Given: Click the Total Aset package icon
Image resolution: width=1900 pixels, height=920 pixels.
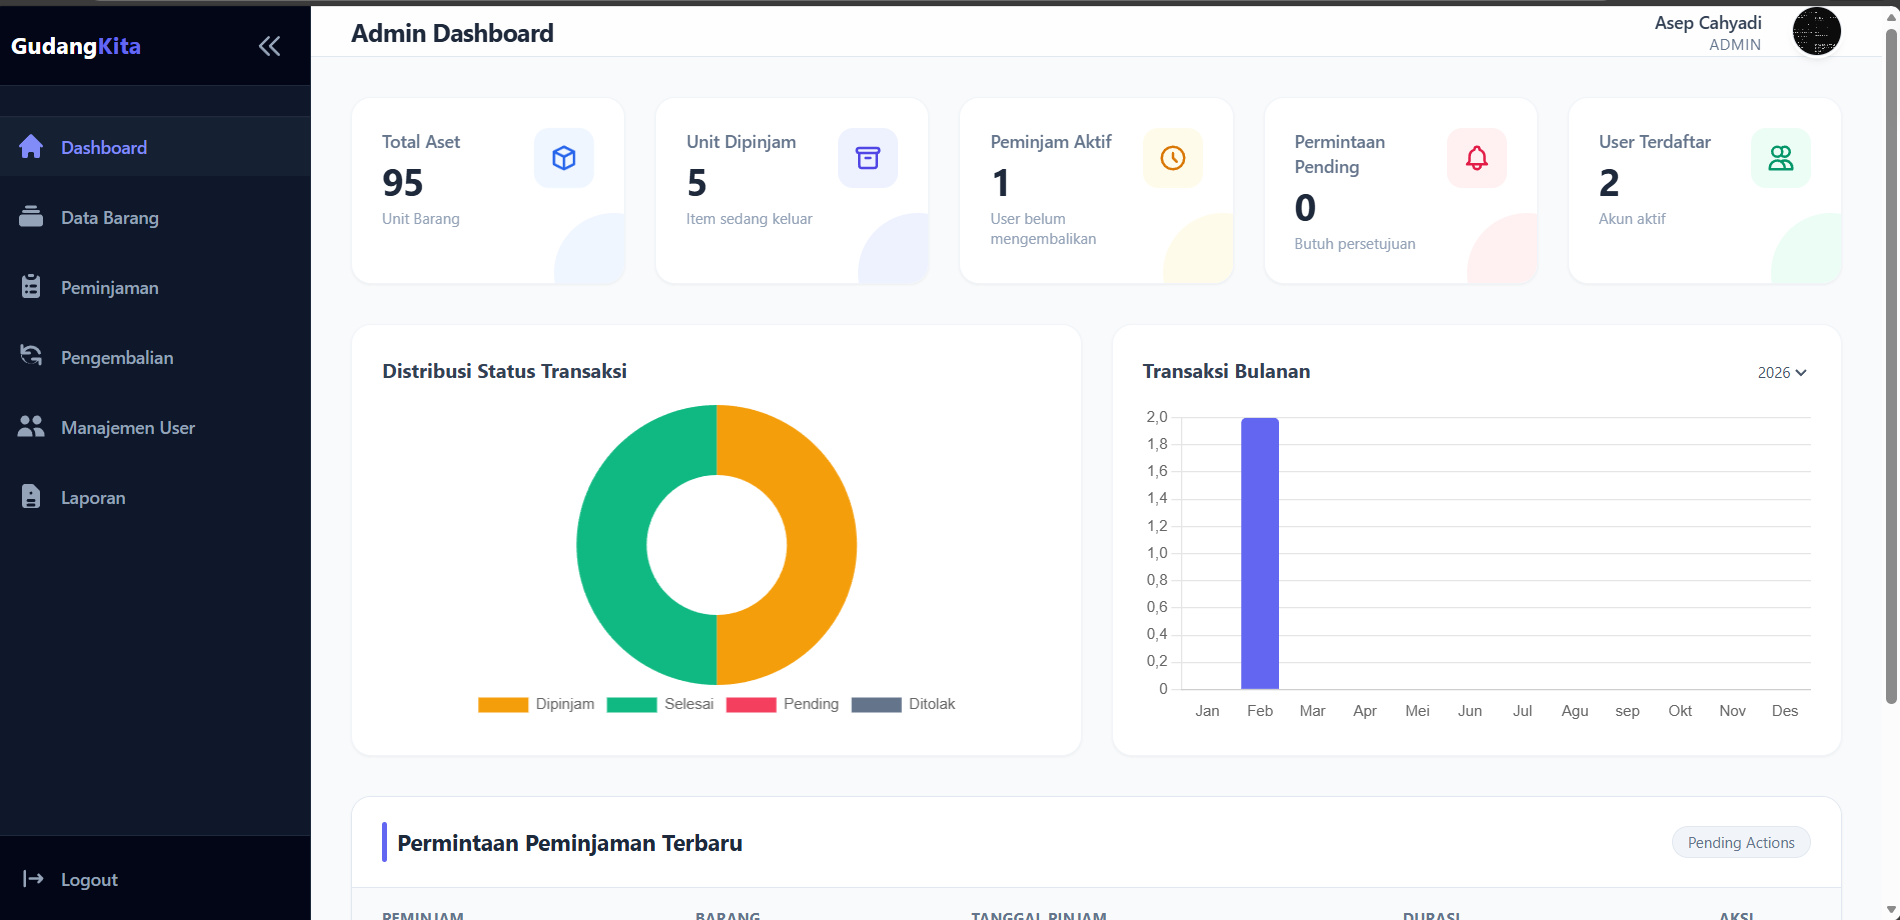Looking at the screenshot, I should tap(563, 158).
